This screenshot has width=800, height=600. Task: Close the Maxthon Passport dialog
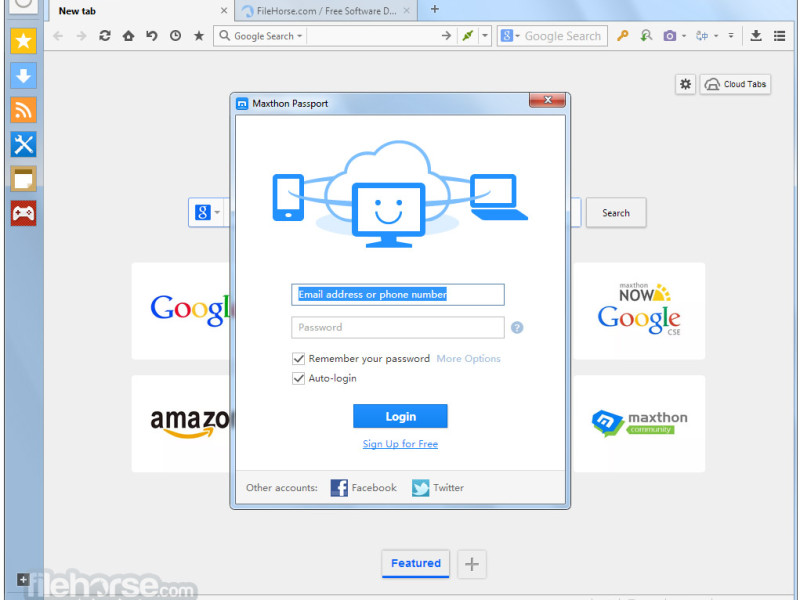coord(547,100)
